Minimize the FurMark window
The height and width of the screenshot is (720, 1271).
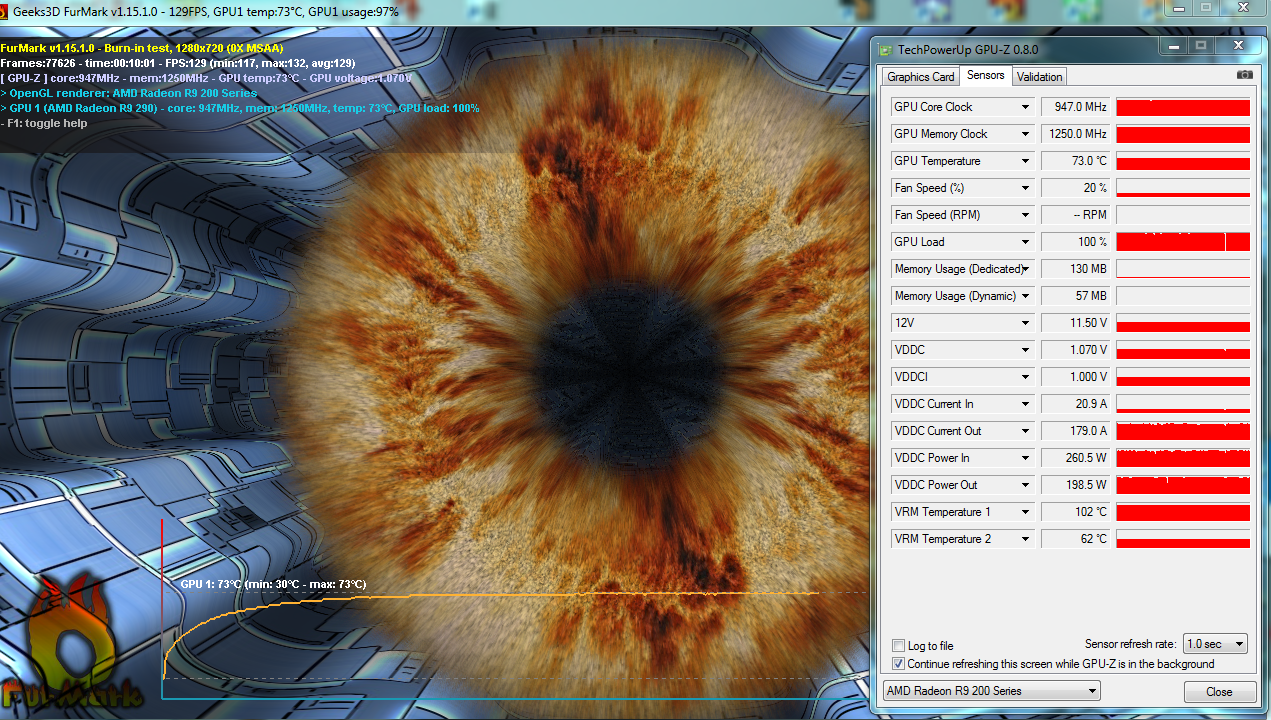[1178, 8]
